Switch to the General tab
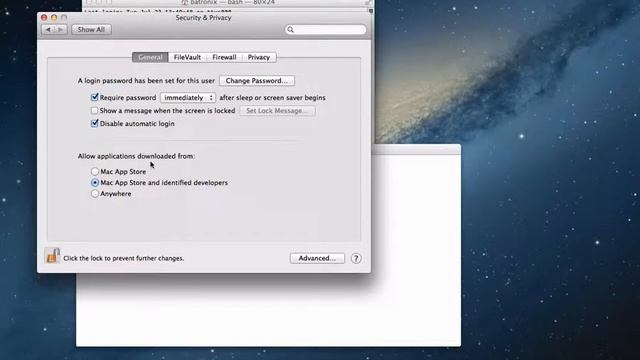The image size is (640, 360). 150,57
